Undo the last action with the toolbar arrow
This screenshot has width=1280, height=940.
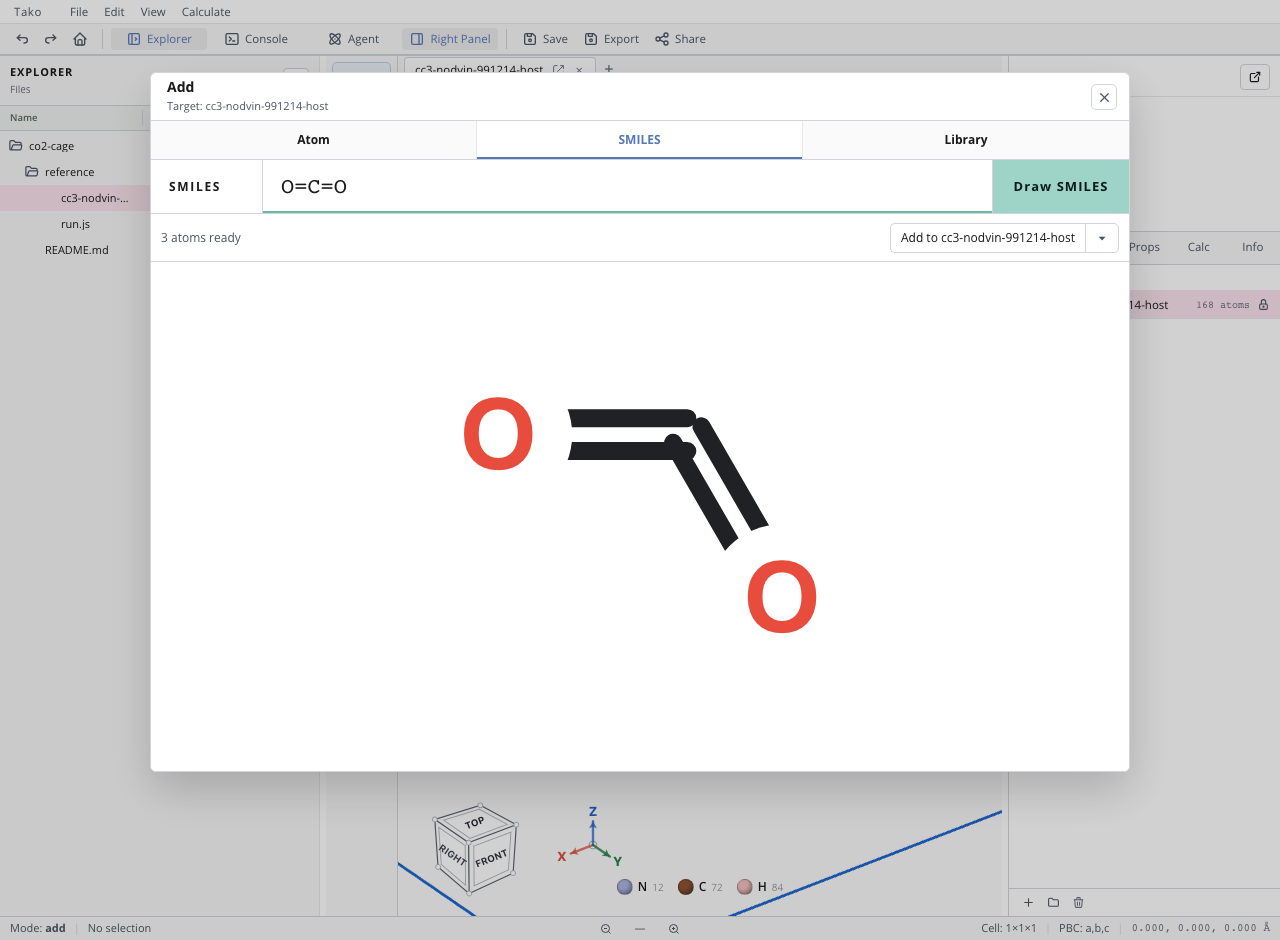22,39
